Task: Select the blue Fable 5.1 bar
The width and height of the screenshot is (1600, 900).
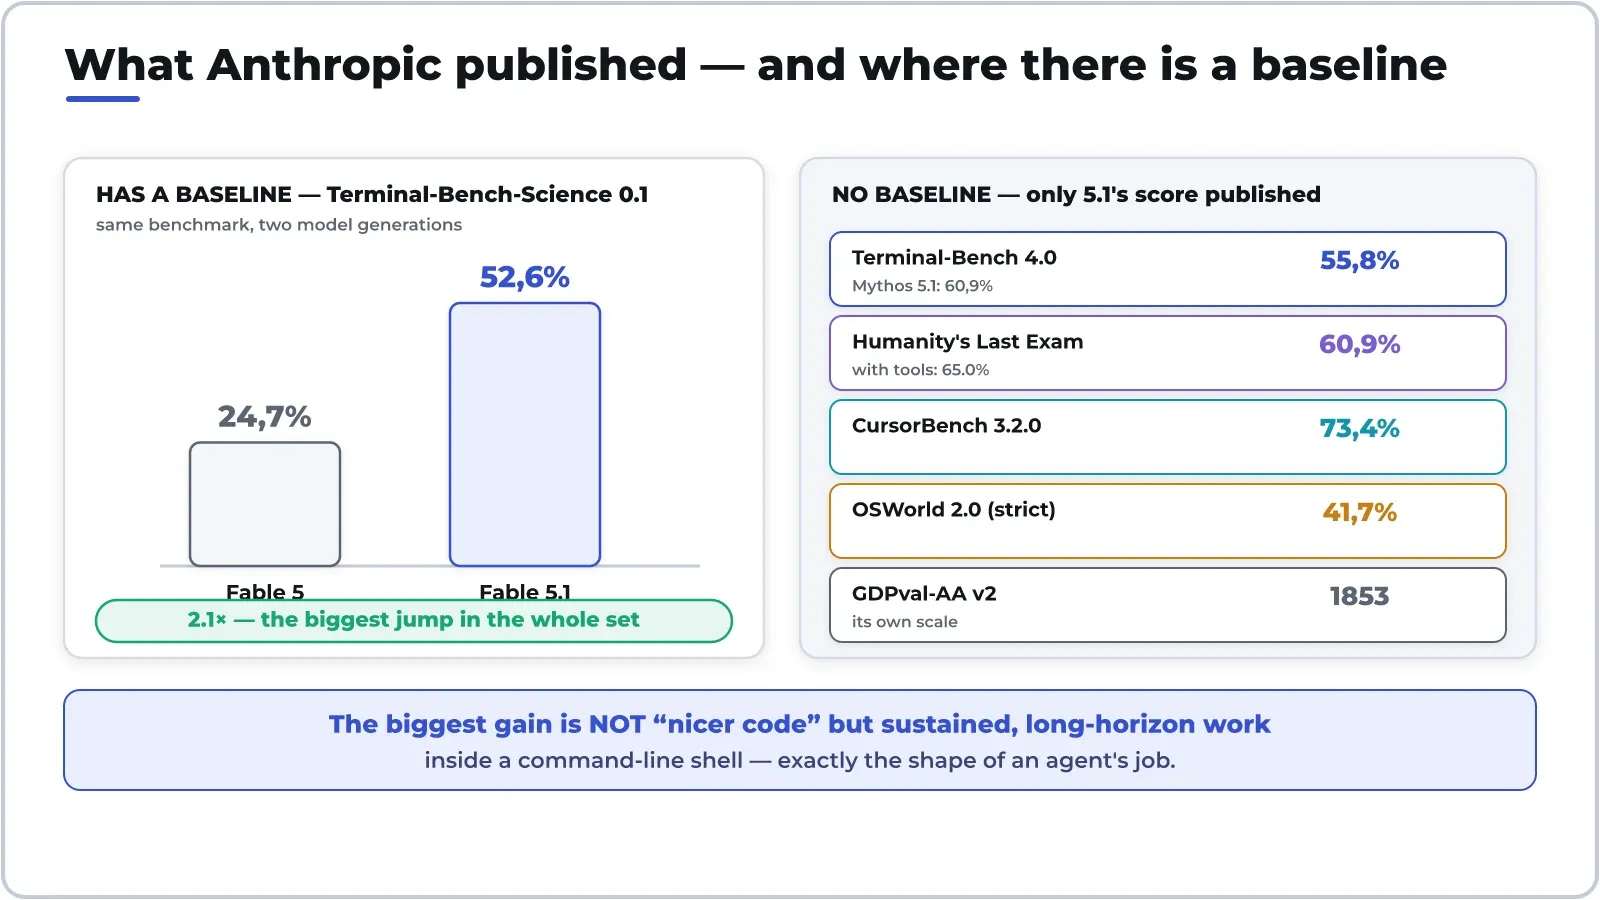Action: 525,435
